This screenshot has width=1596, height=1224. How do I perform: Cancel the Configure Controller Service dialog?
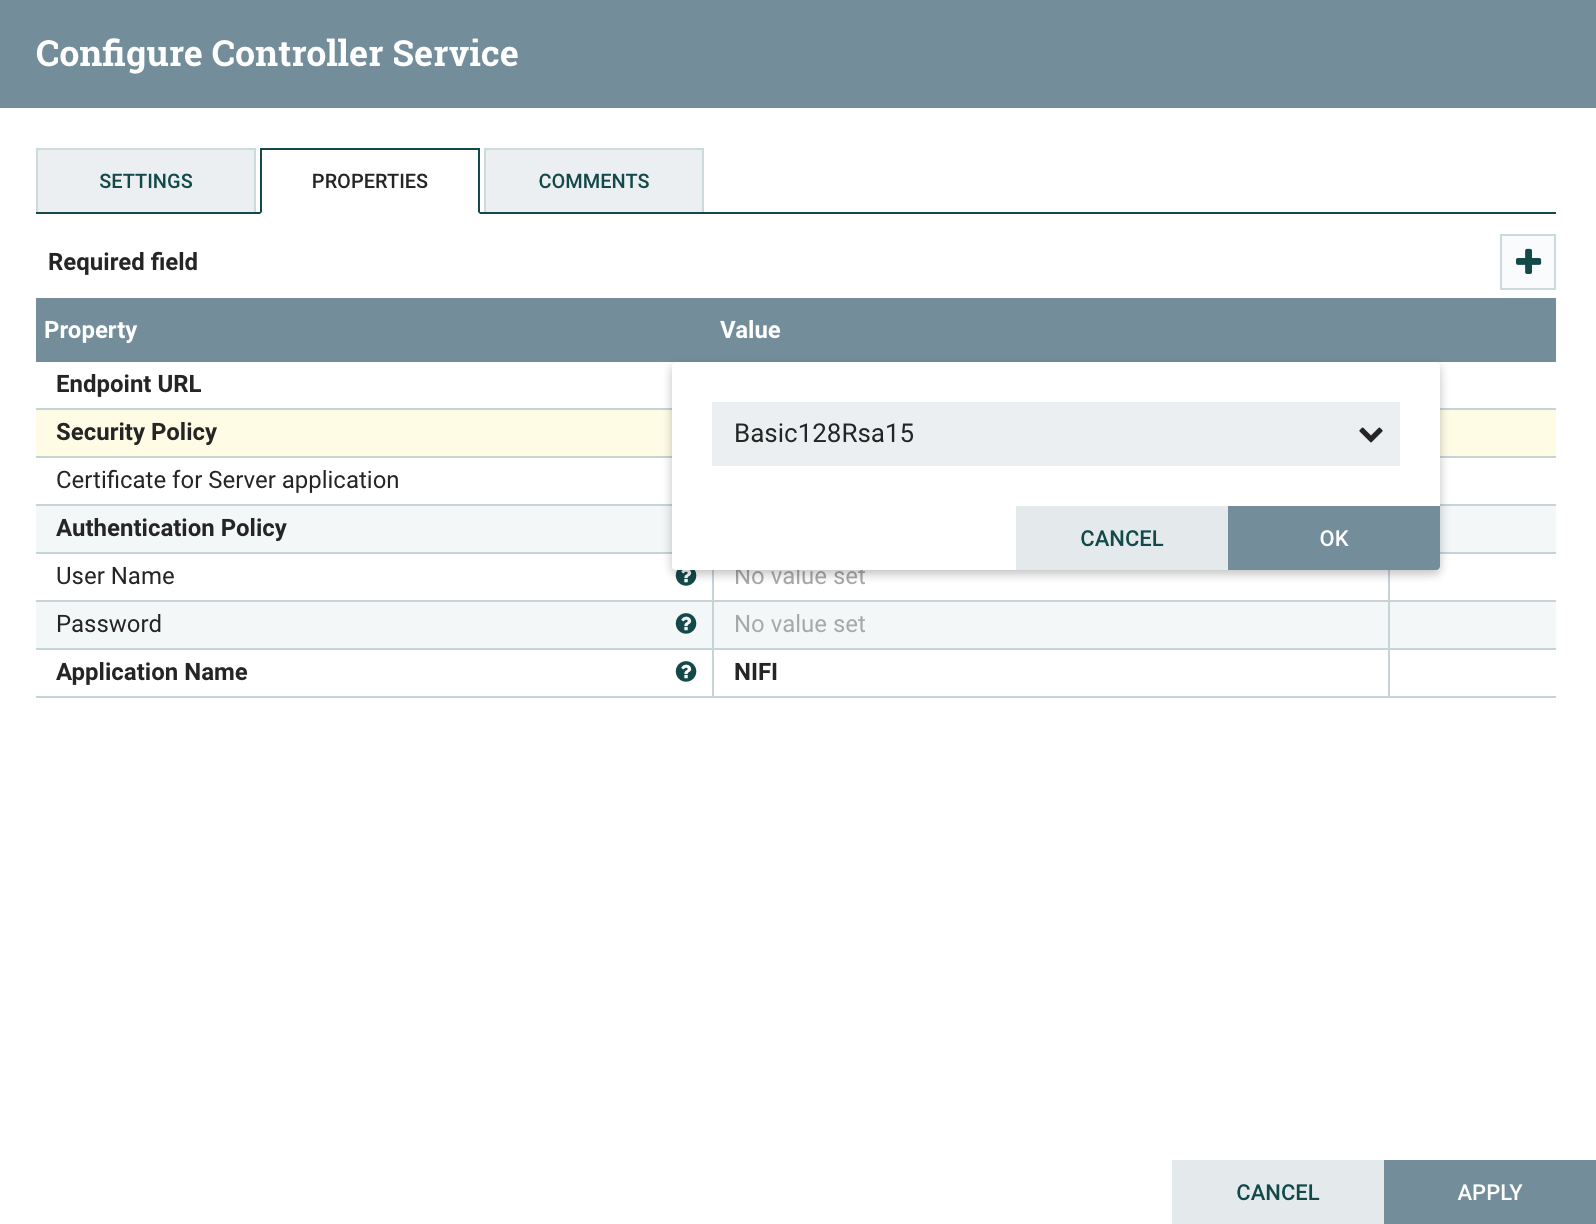pos(1278,1192)
